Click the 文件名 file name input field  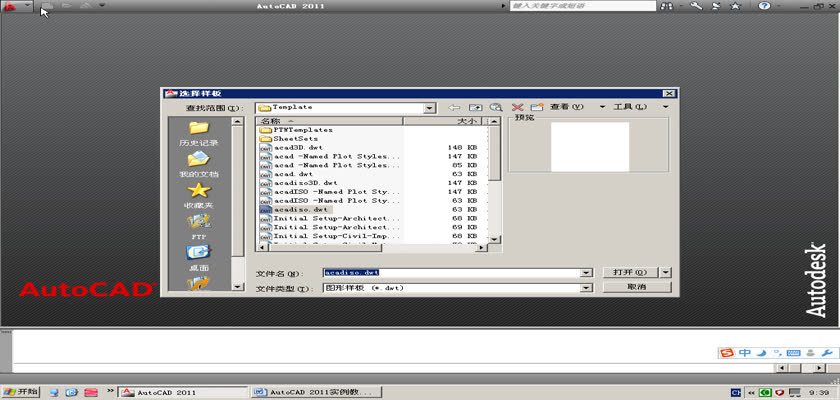point(452,273)
